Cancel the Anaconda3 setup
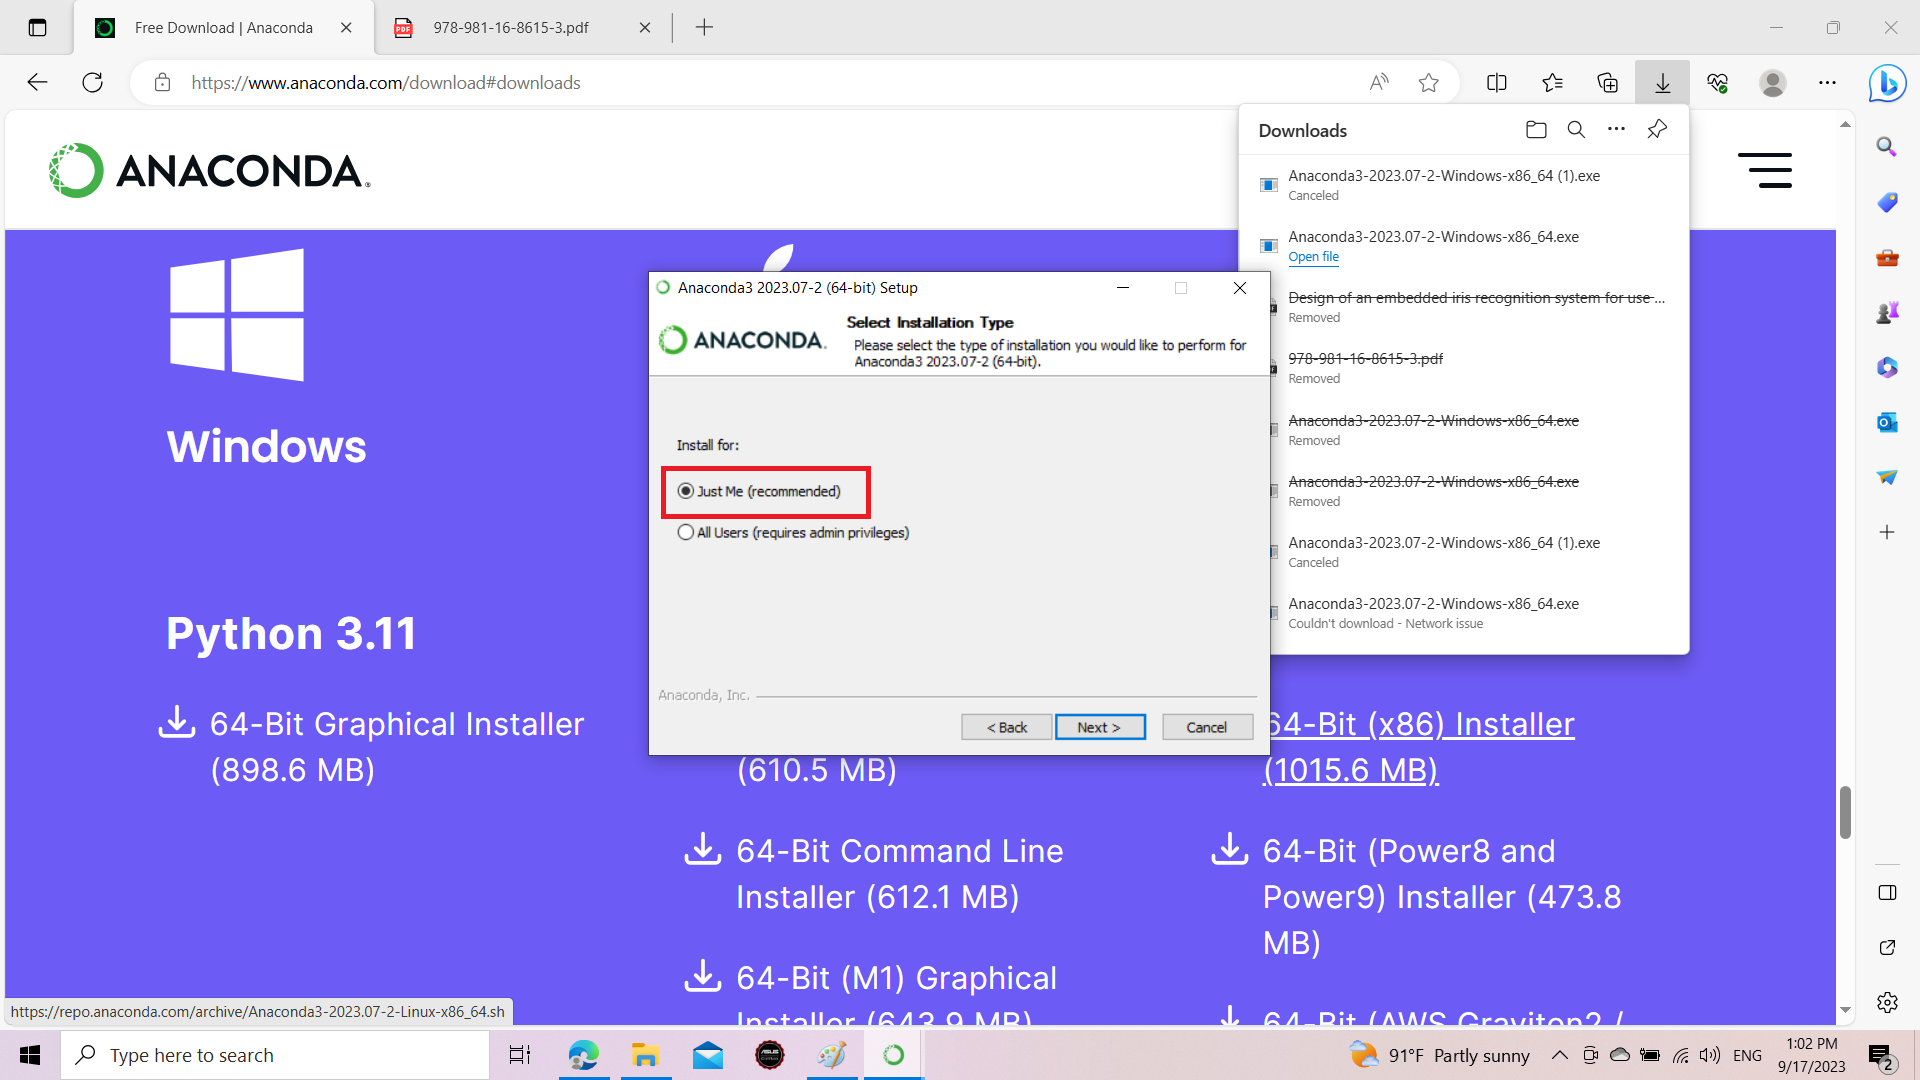1920x1080 pixels. [1207, 727]
